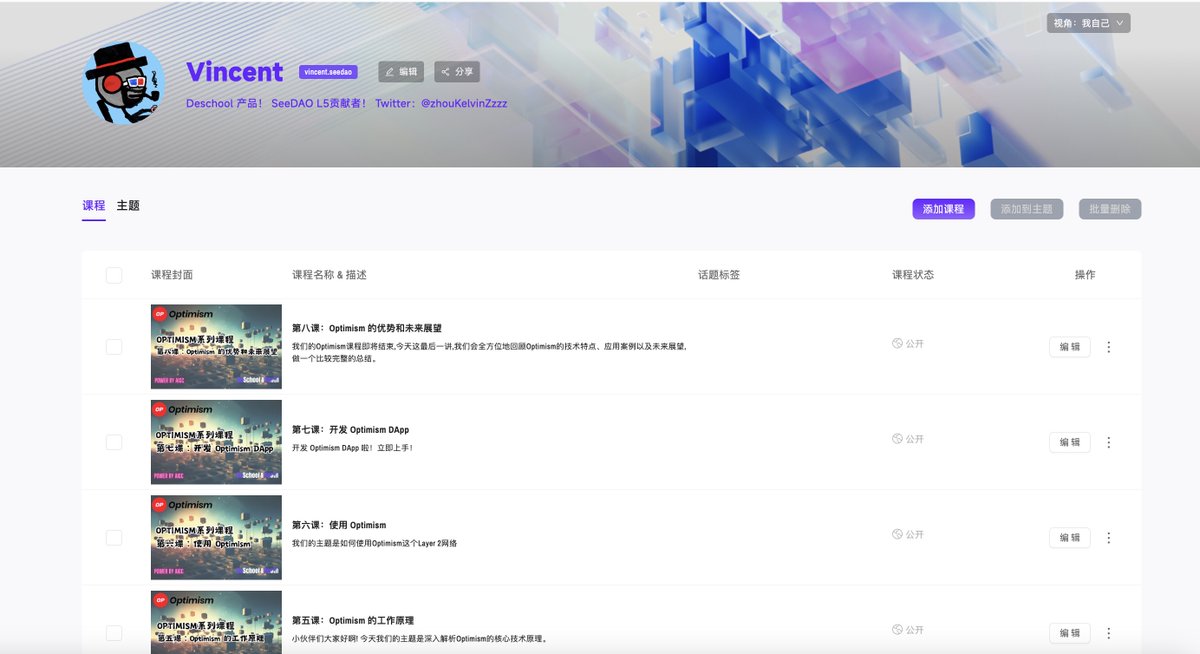Click title 第五课：Optimism 的工作原理
Screen dimensions: 1200x654
pyautogui.click(x=353, y=621)
